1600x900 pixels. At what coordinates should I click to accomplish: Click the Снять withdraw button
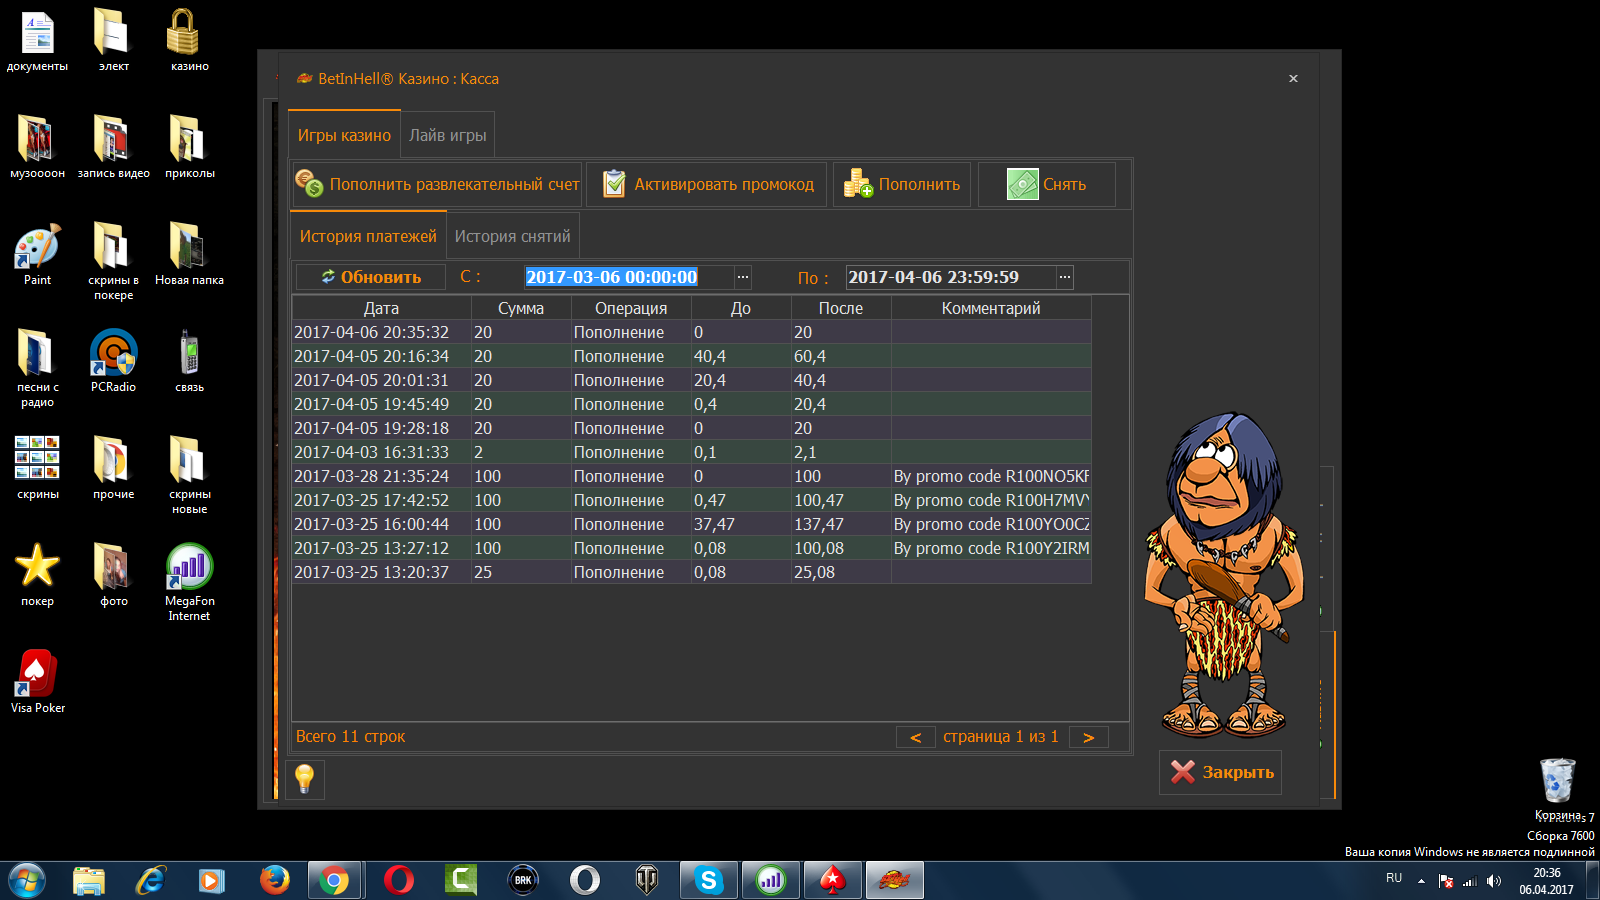tap(1046, 185)
